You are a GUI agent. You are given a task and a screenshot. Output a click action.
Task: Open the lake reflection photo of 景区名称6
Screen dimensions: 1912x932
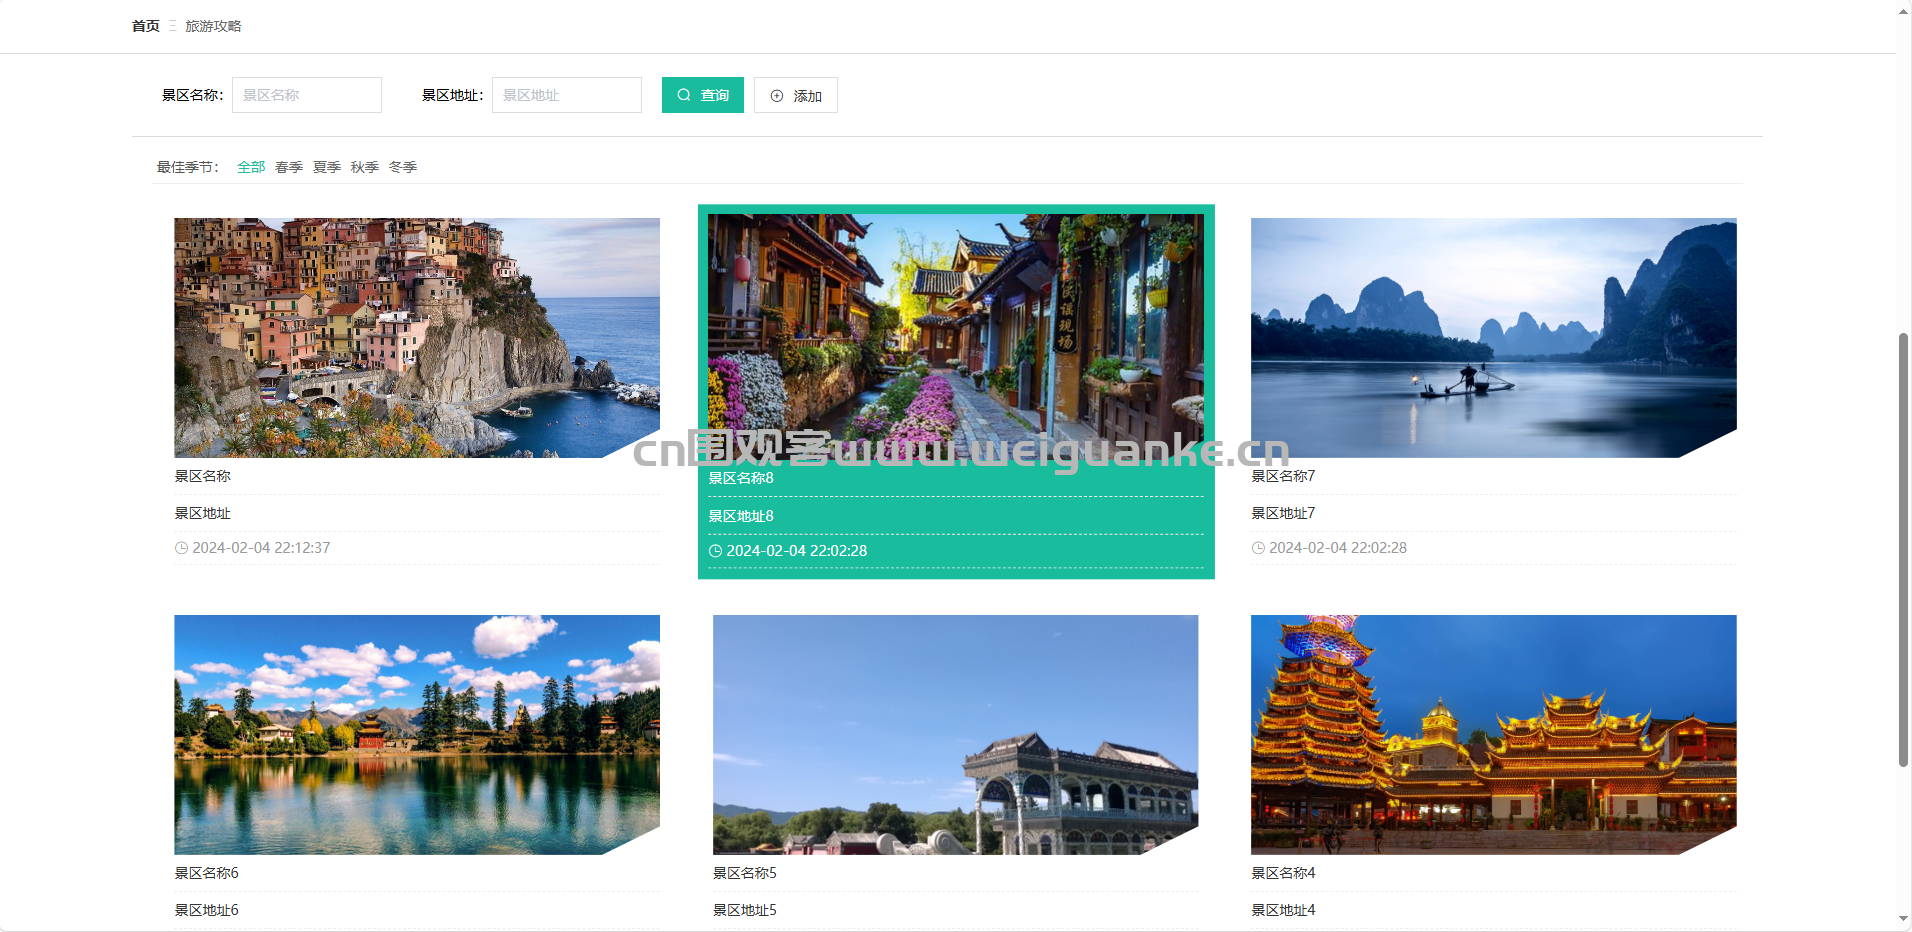(417, 735)
